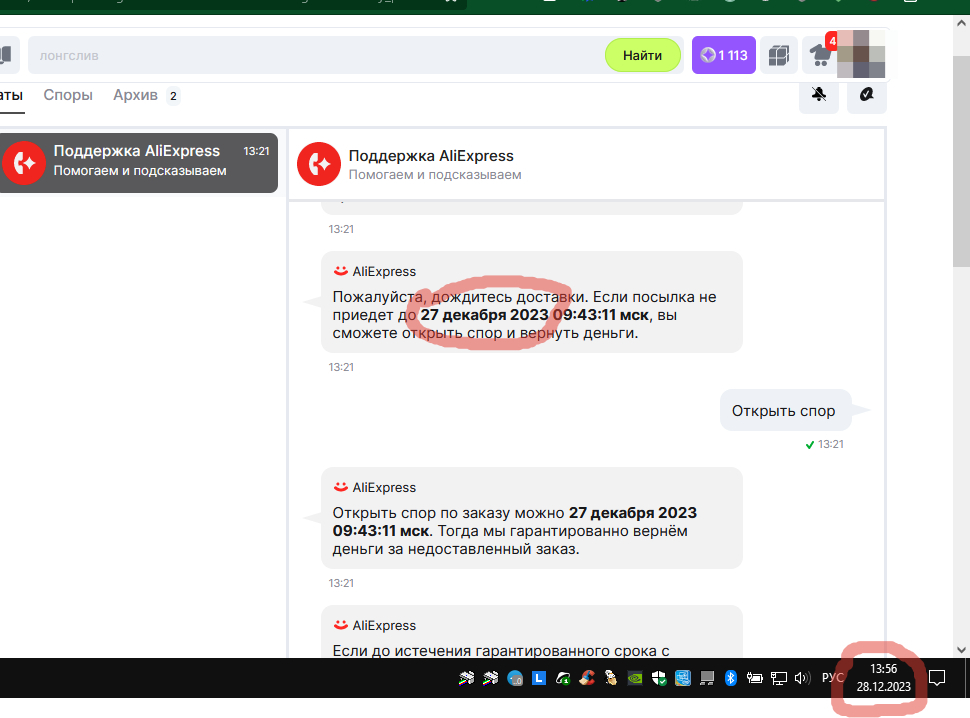This screenshot has width=970, height=718.
Task: Switch the РУС keyboard language indicator
Action: [x=832, y=678]
